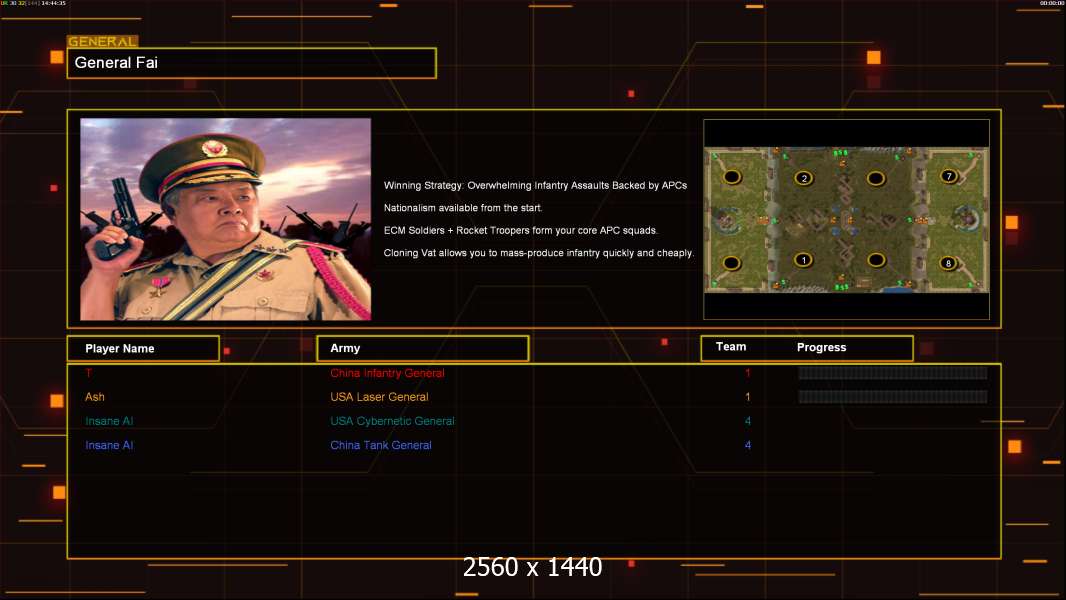Screen dimensions: 1066x600
Task: Select the ECM Soldiers + Rocket Troopers line
Action: 521,230
